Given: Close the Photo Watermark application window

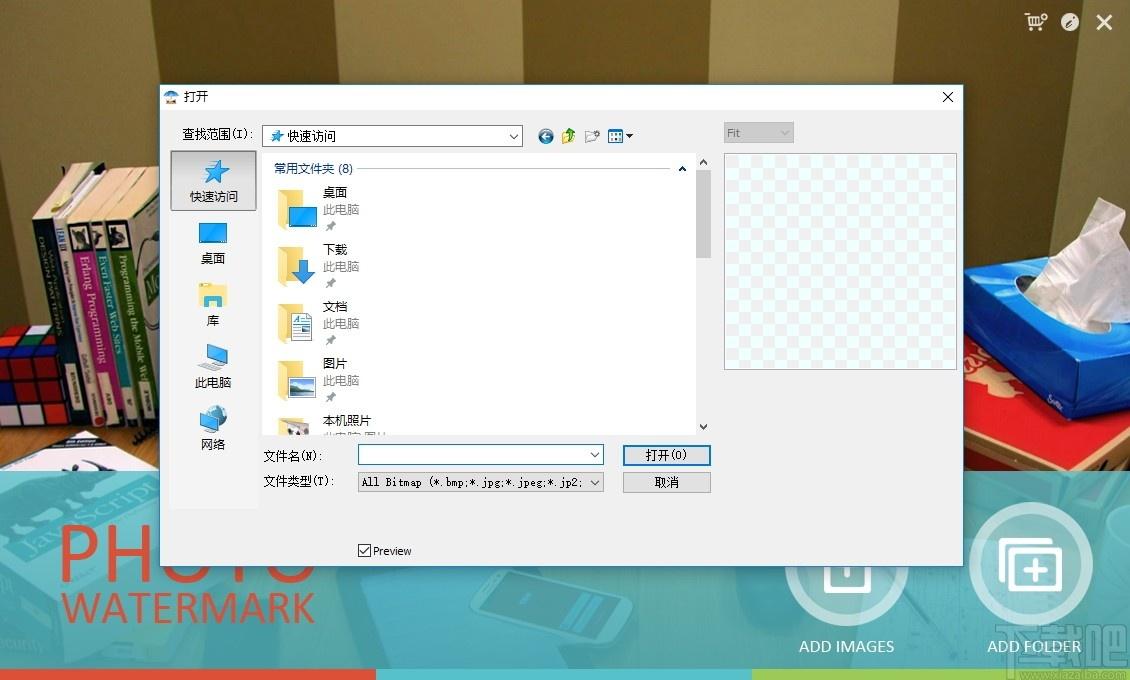Looking at the screenshot, I should [1104, 22].
